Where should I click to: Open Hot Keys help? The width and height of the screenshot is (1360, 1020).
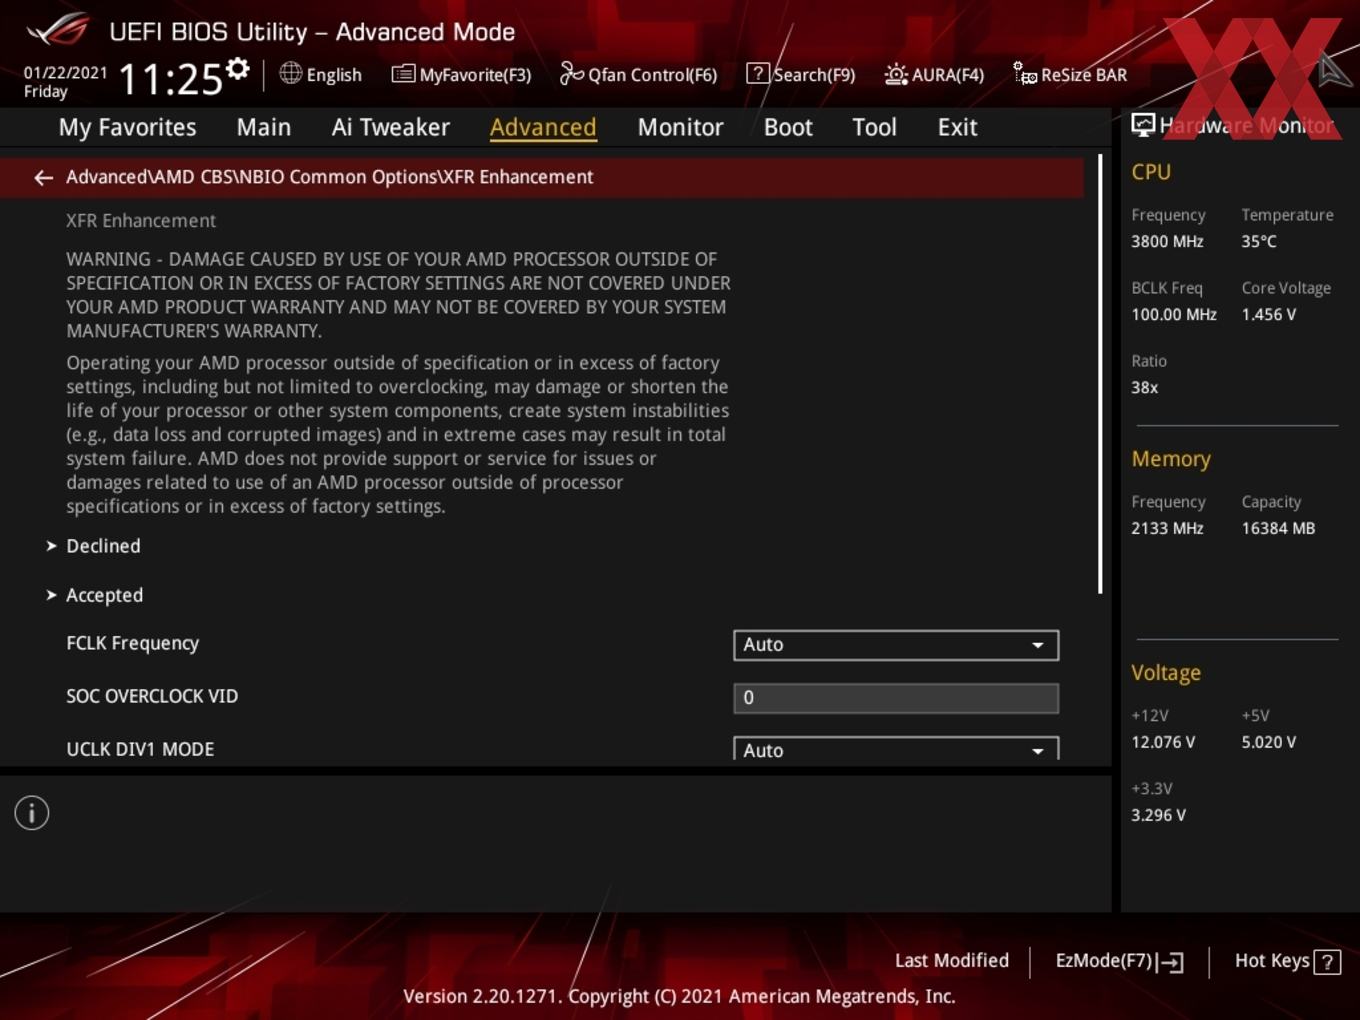point(1287,961)
